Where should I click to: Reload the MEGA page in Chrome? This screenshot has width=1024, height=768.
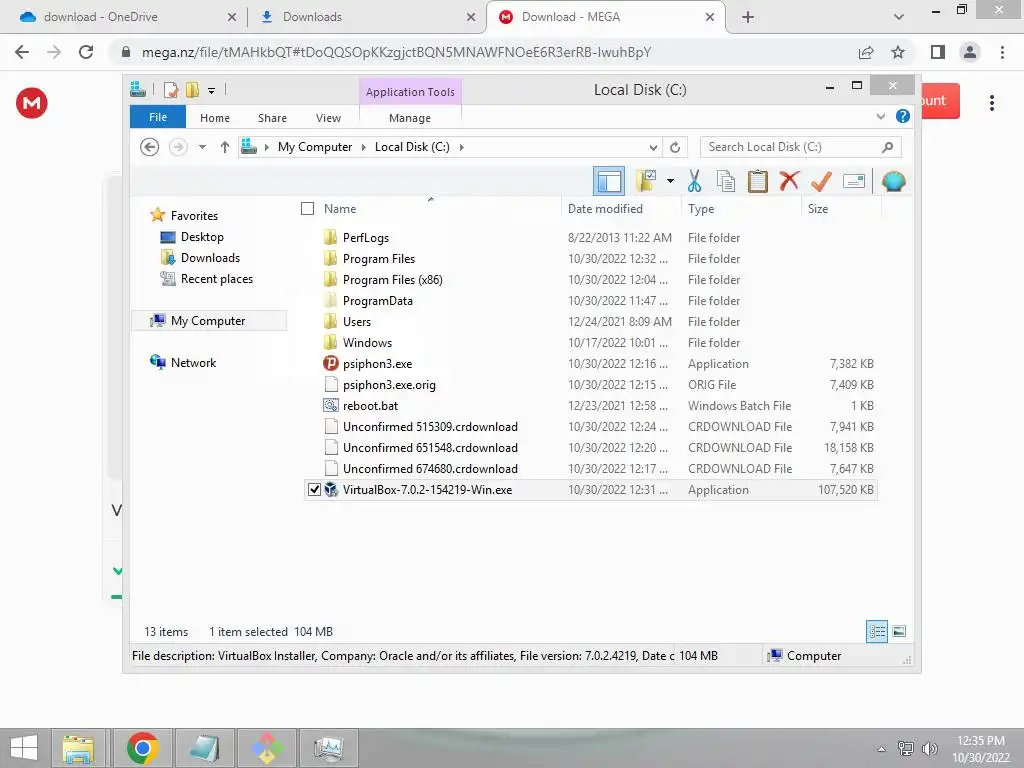pyautogui.click(x=86, y=52)
